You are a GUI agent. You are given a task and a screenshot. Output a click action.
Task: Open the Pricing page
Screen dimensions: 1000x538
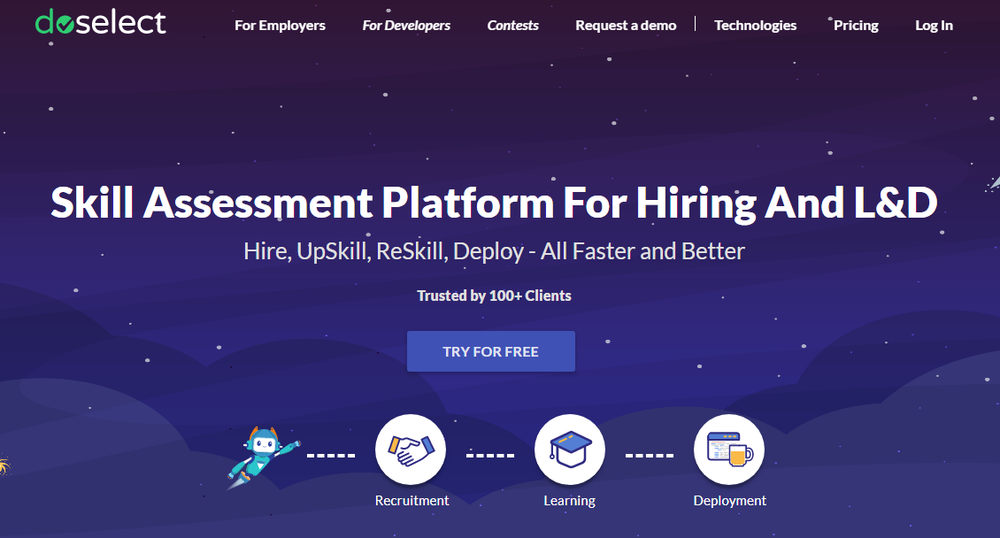click(x=856, y=25)
